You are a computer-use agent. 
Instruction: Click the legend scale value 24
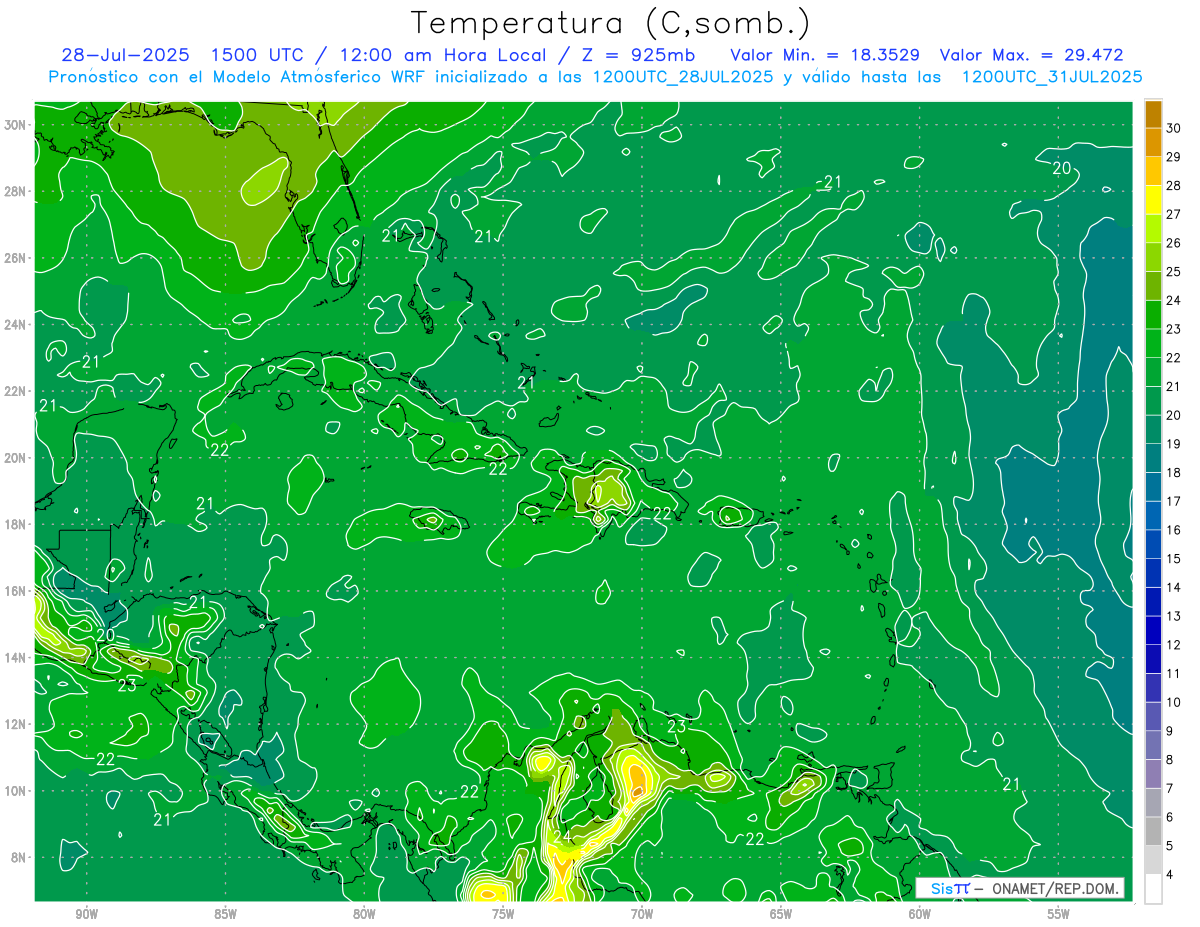pos(1174,301)
